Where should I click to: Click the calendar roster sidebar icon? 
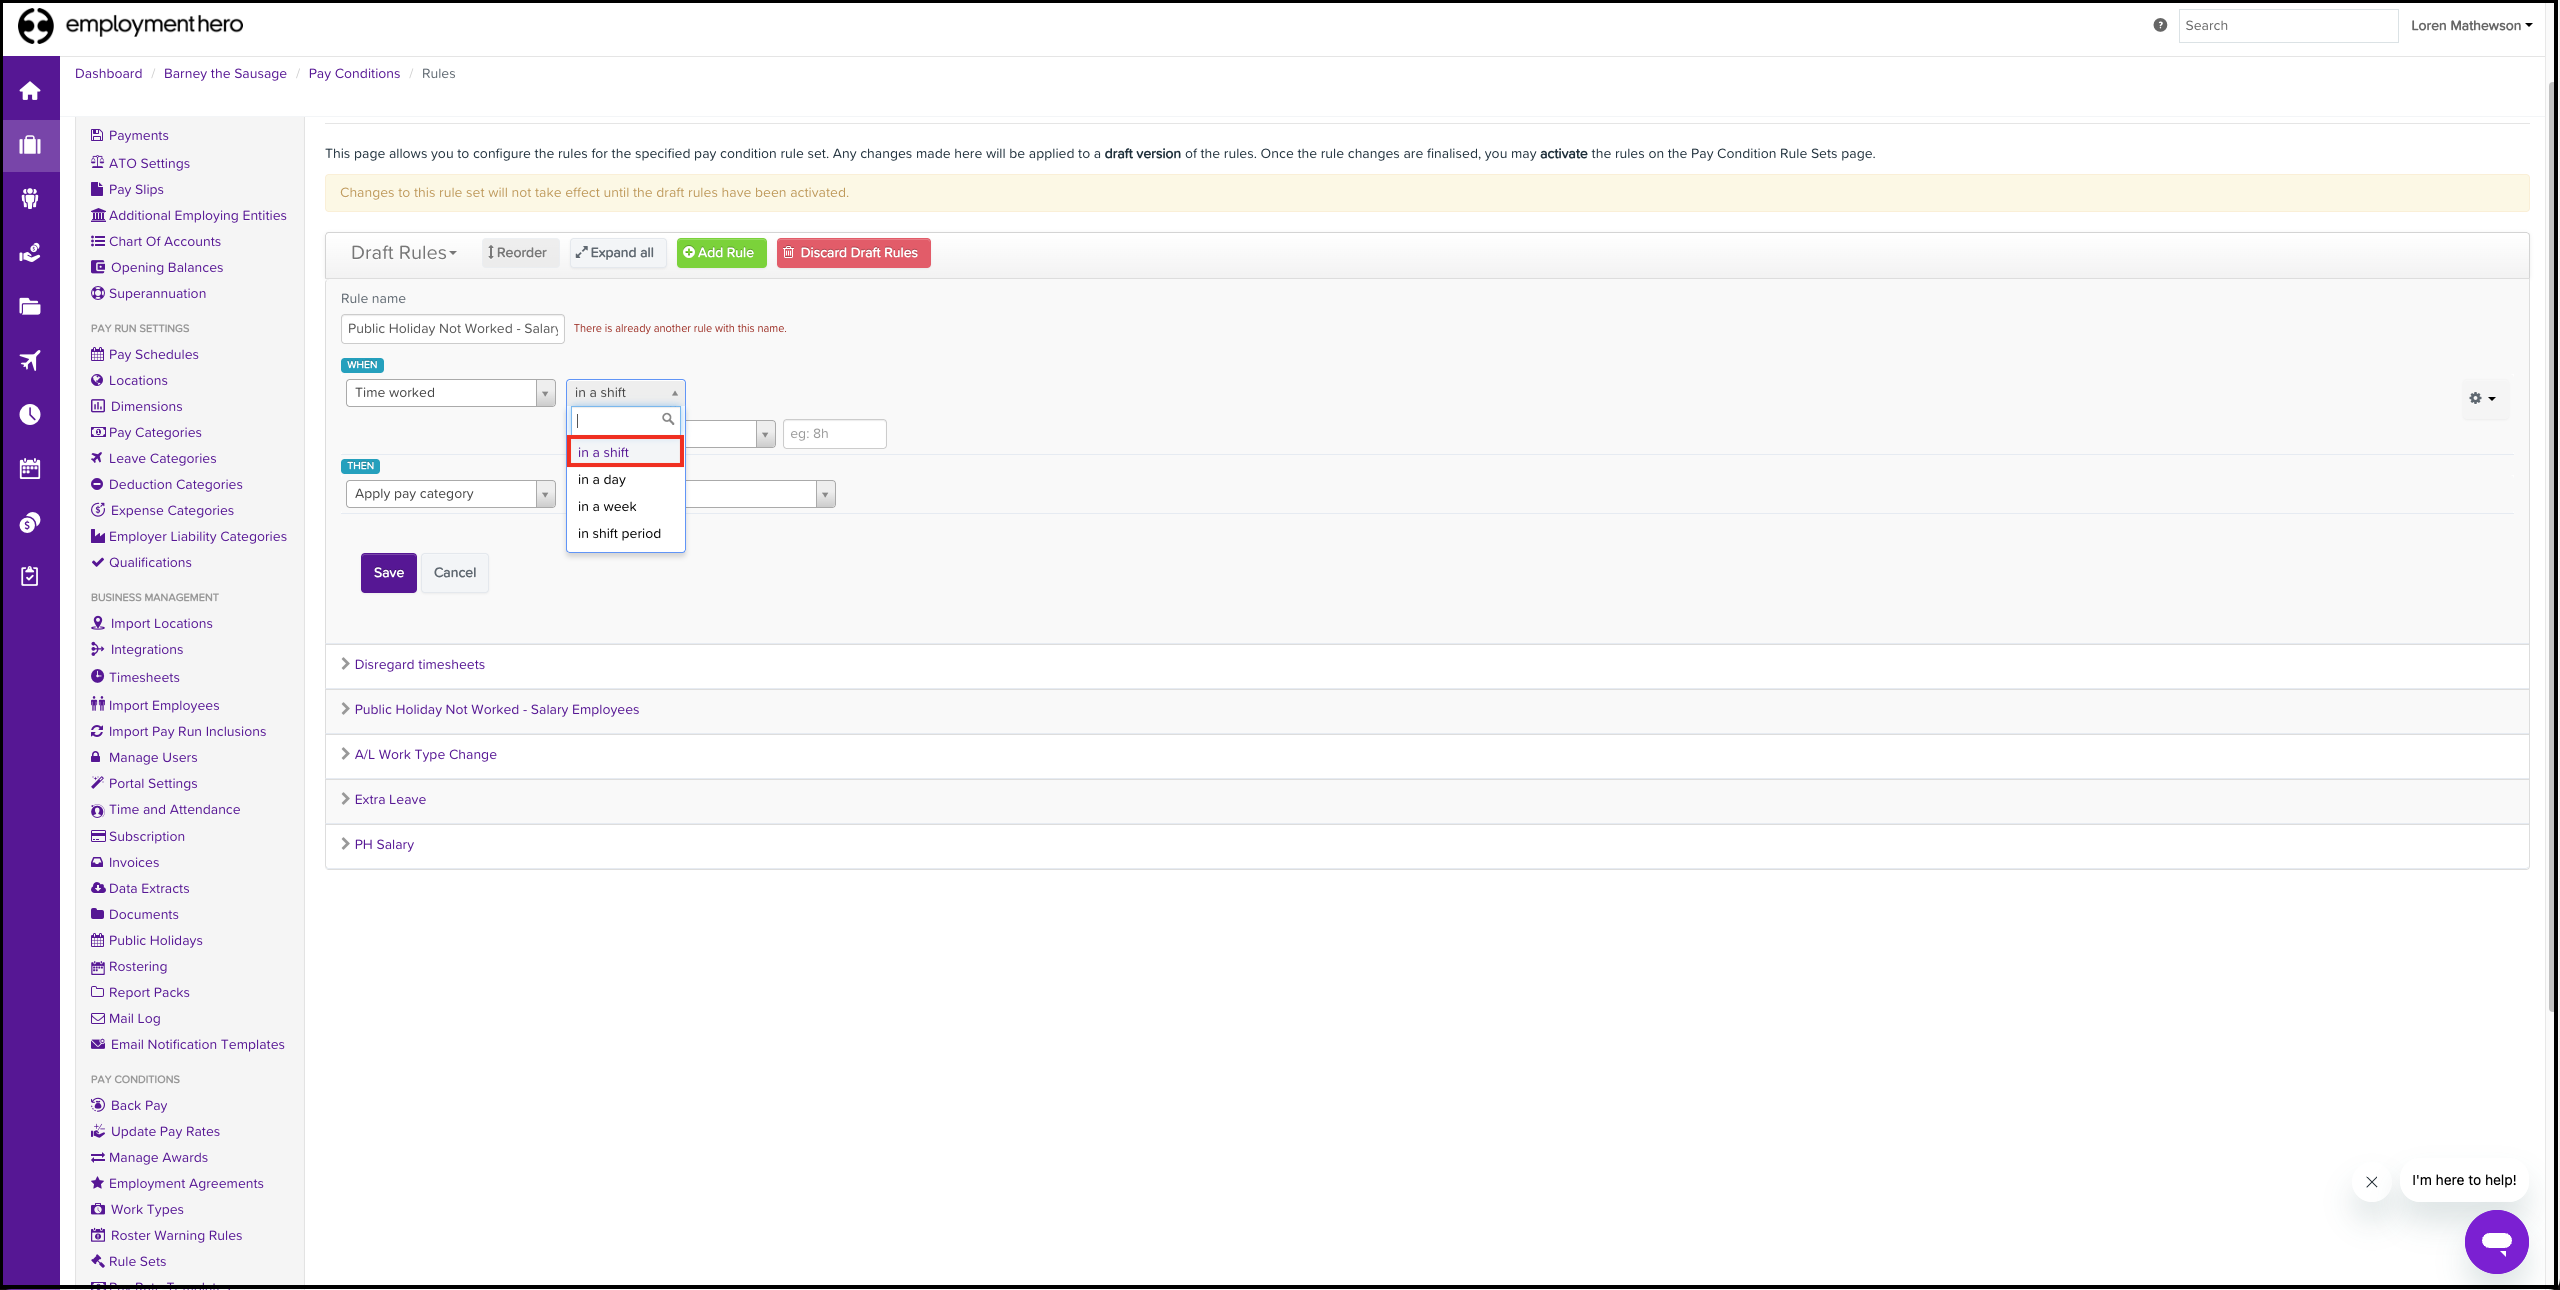click(x=30, y=469)
